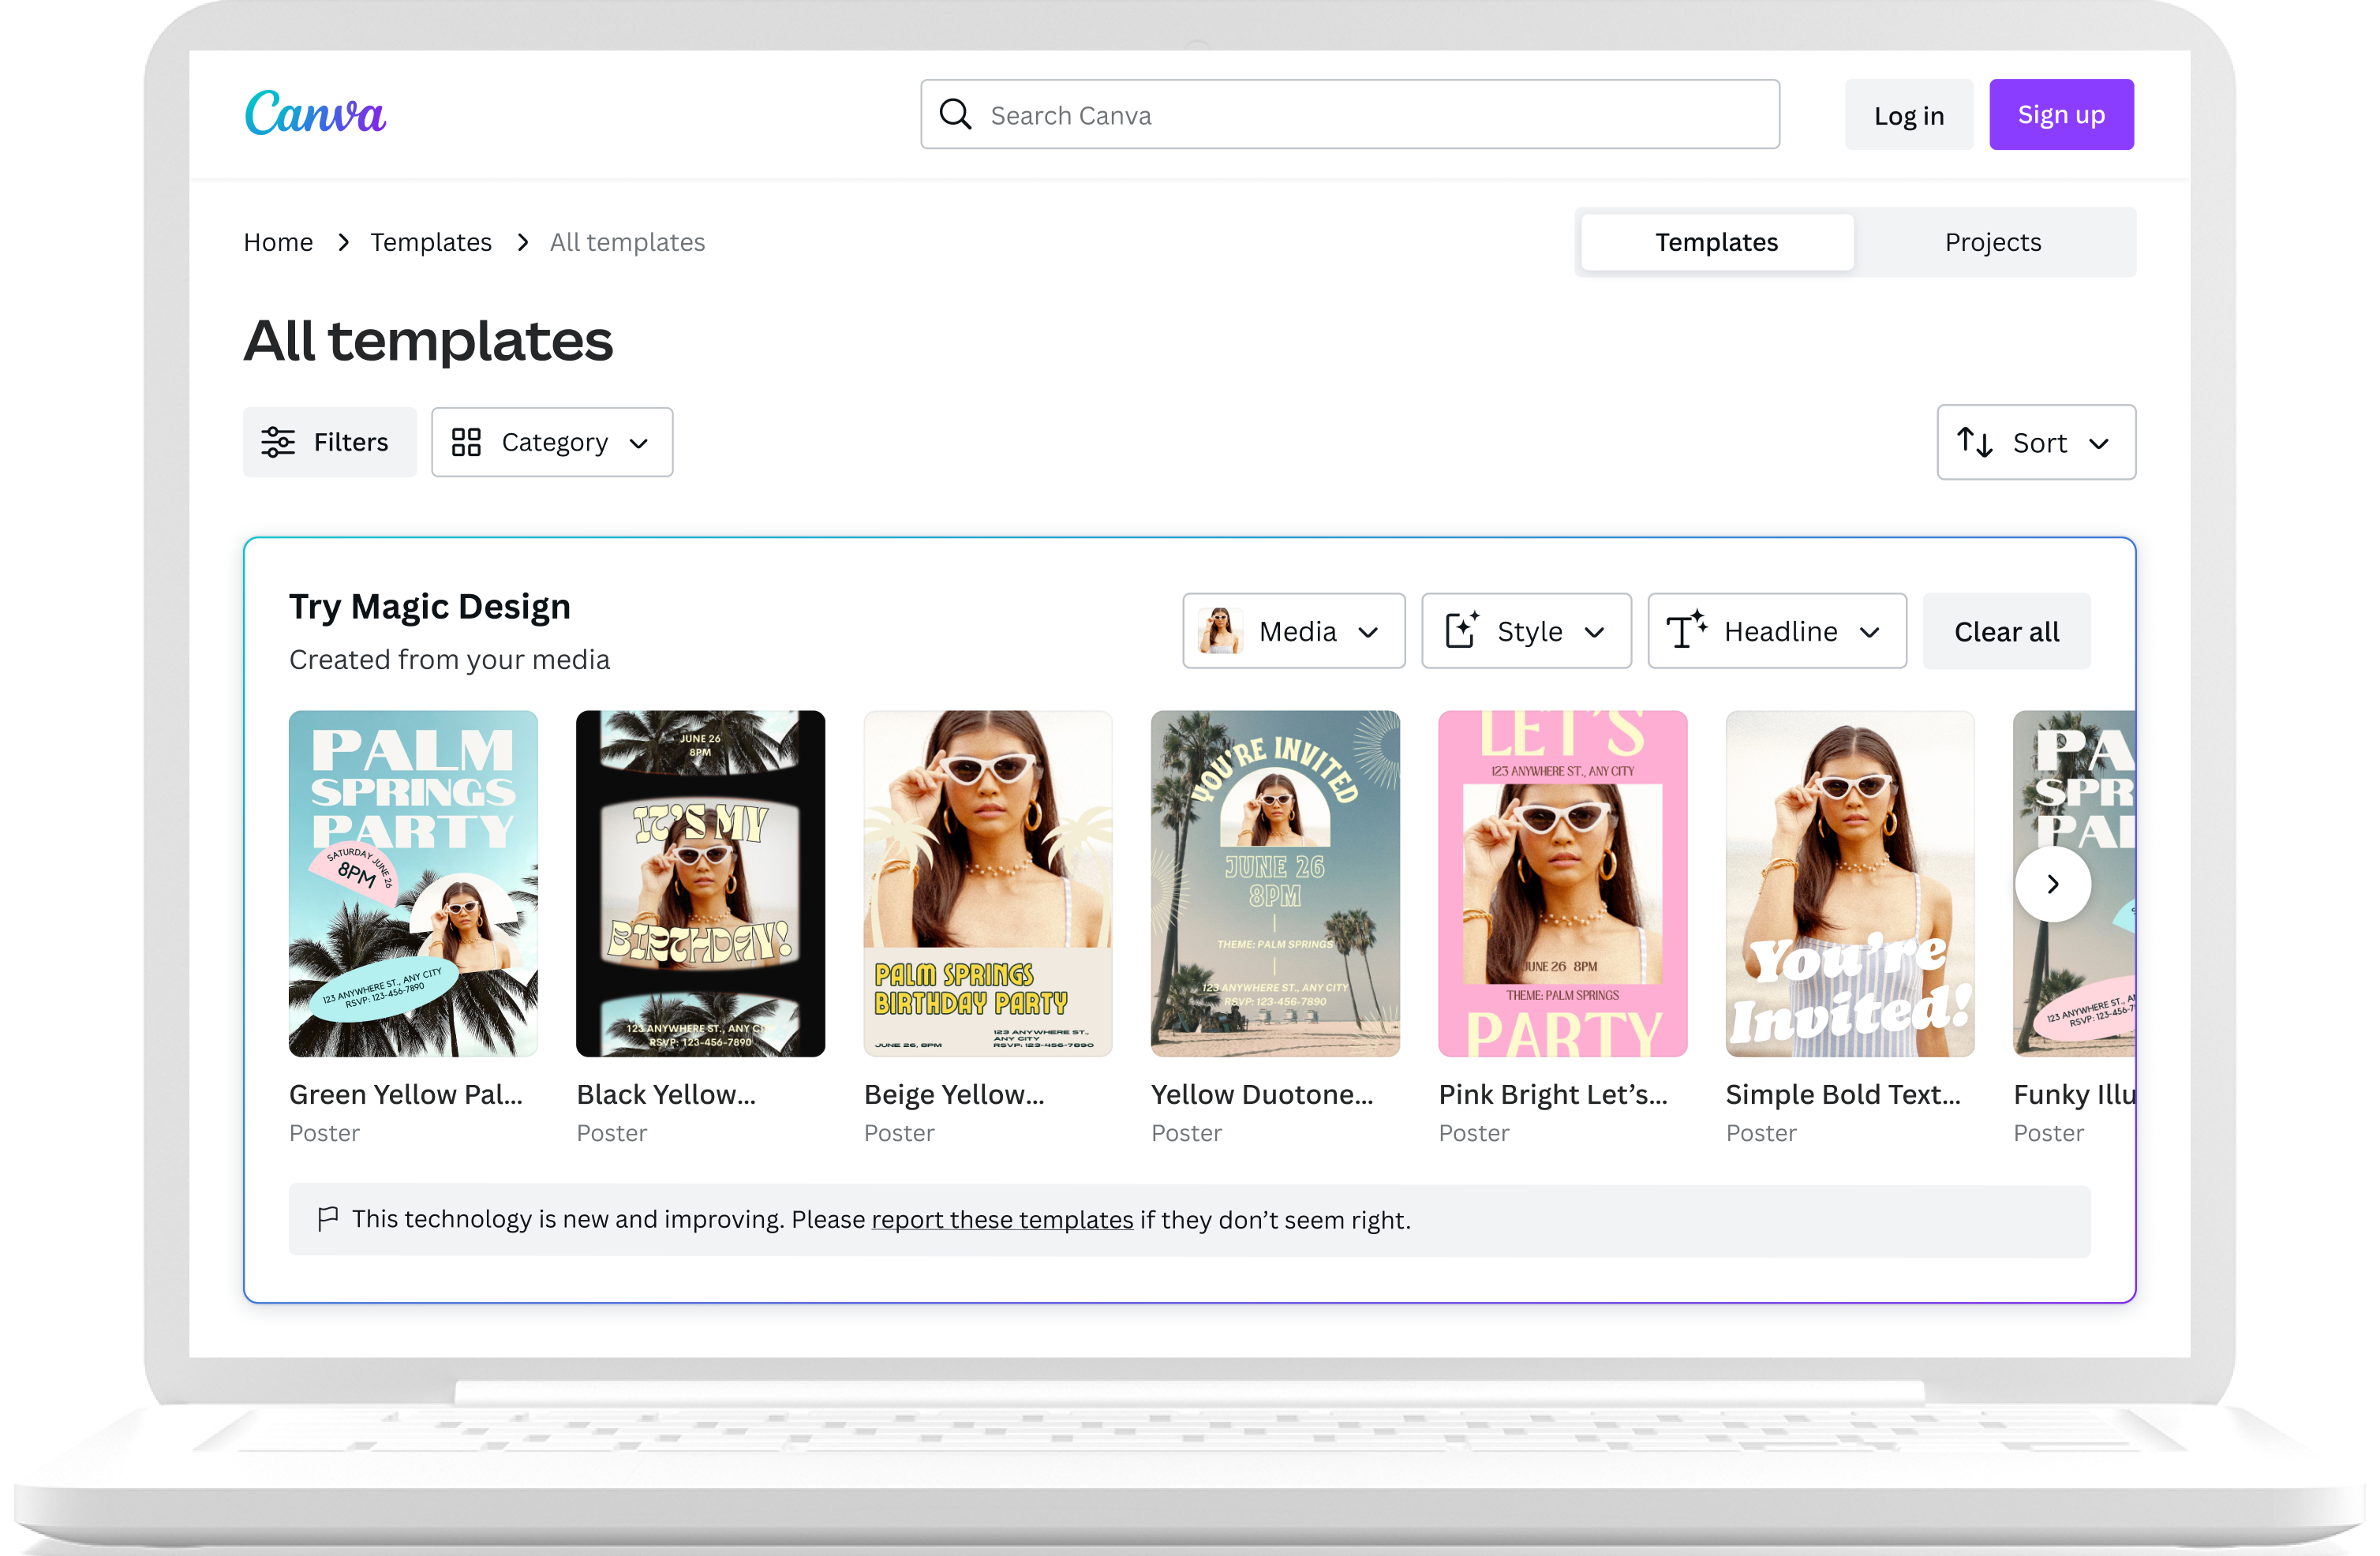Click the Sort order toggle
The image size is (2380, 1556).
click(2036, 441)
